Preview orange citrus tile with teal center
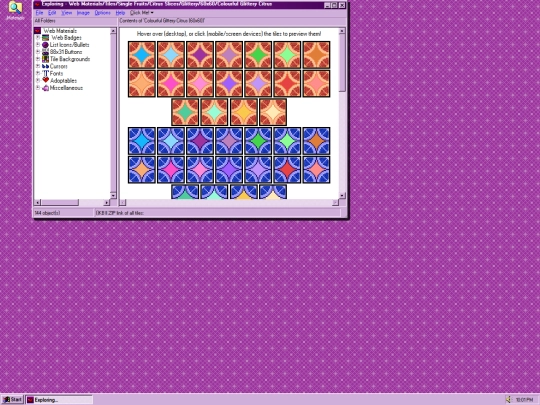Image resolution: width=540 pixels, height=405 pixels. (185, 112)
